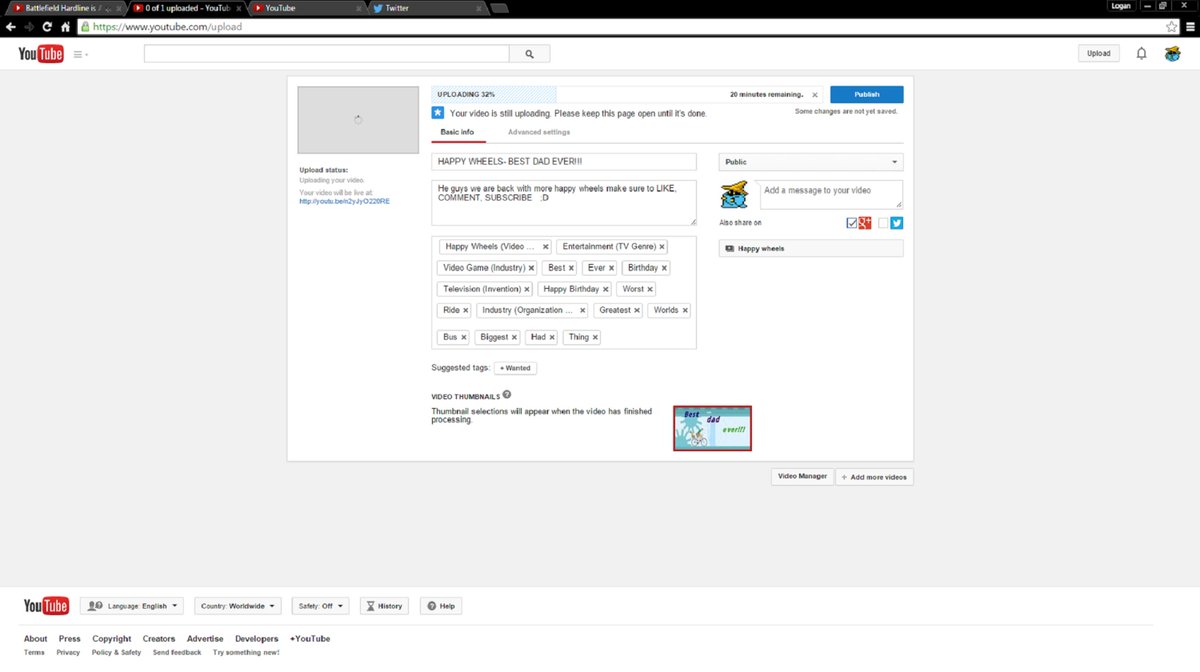The width and height of the screenshot is (1200, 672).
Task: Click the browser forward arrow
Action: [x=29, y=27]
